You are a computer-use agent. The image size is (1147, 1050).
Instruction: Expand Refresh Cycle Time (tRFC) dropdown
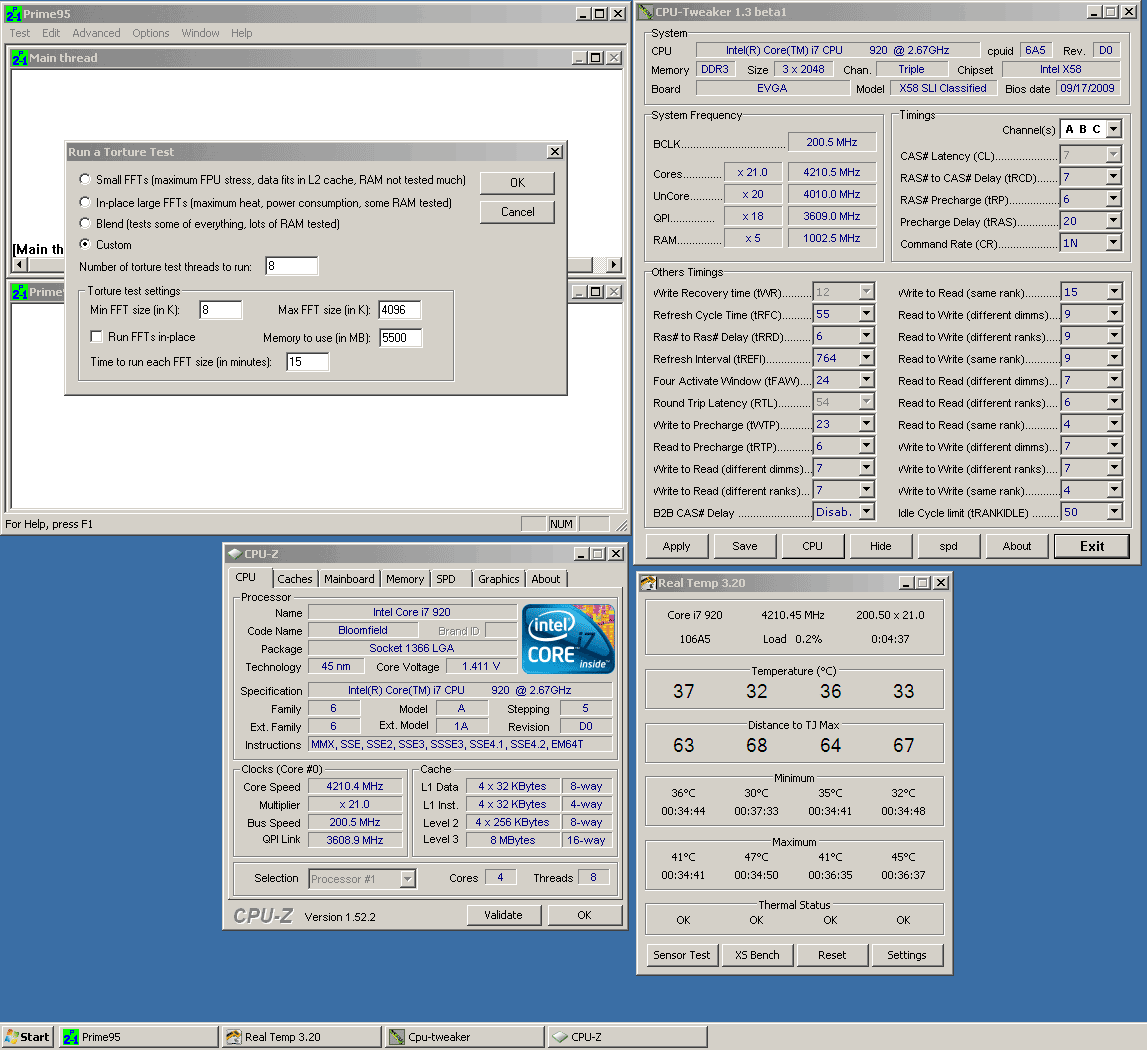pyautogui.click(x=866, y=314)
